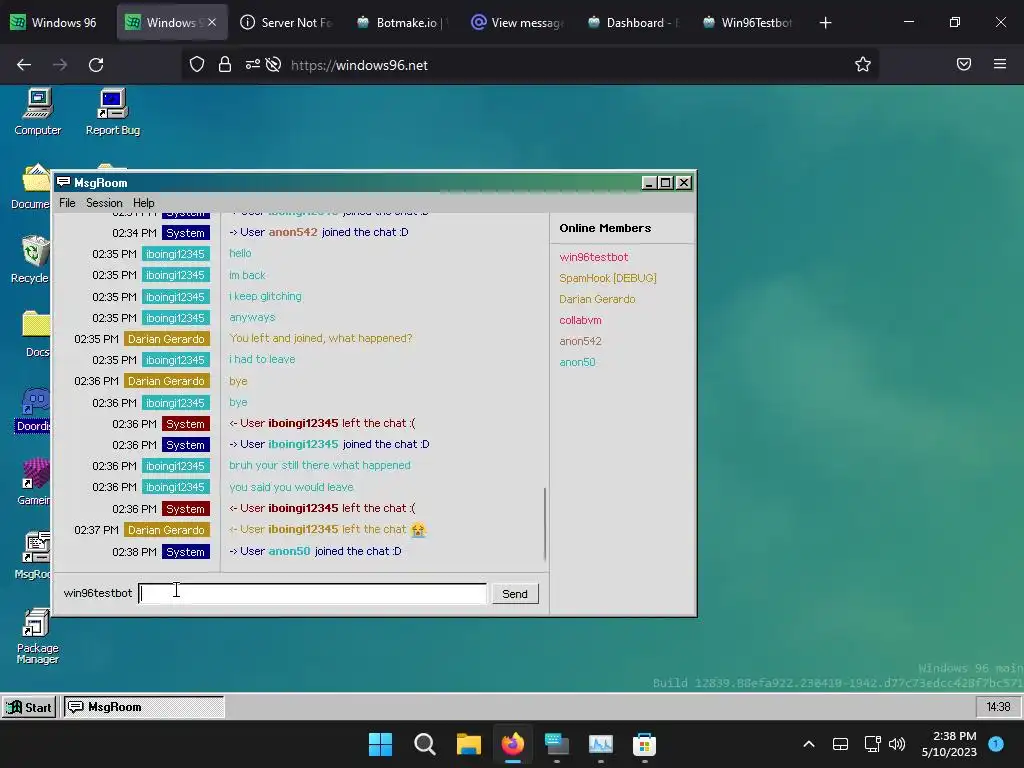Image resolution: width=1024 pixels, height=768 pixels.
Task: Select the Doordis desktop icon
Action: [x=33, y=409]
